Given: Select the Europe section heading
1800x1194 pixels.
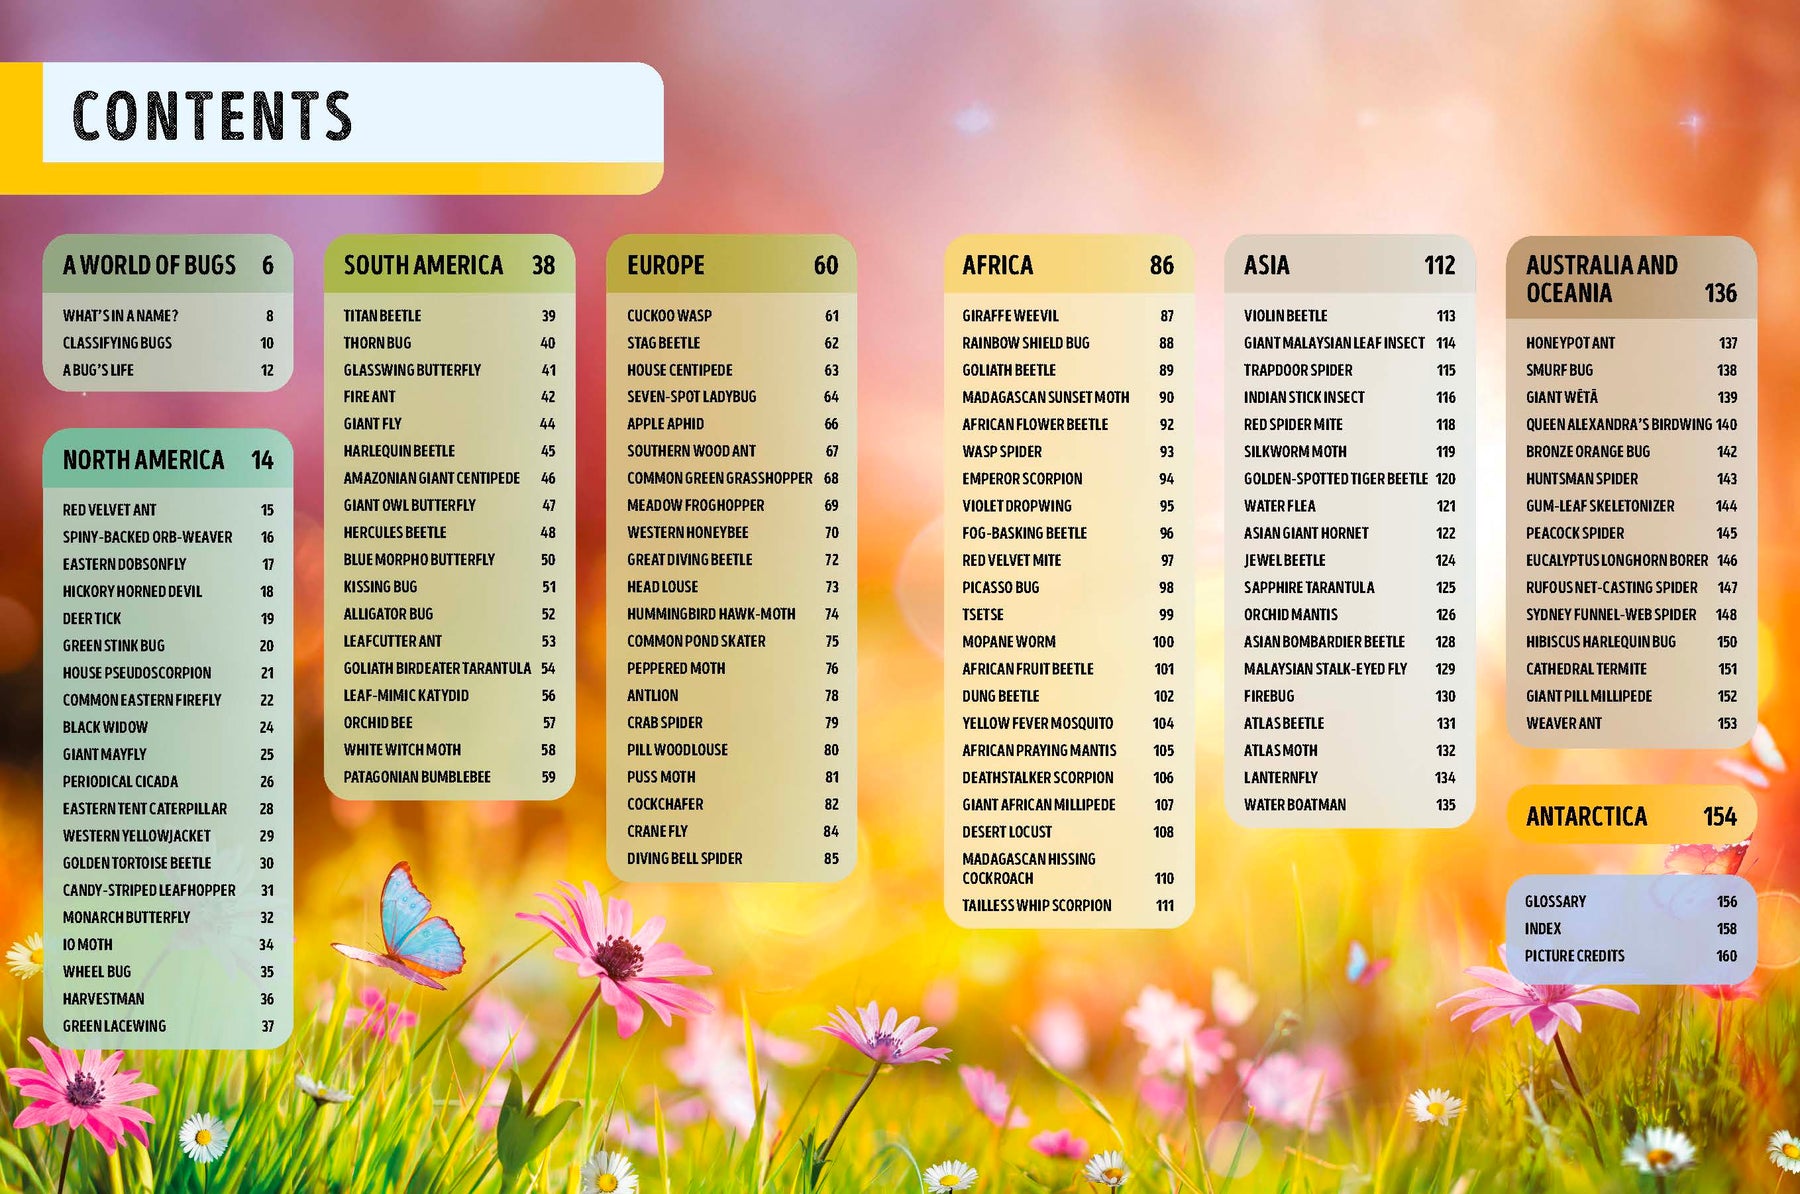Looking at the screenshot, I should coord(666,265).
